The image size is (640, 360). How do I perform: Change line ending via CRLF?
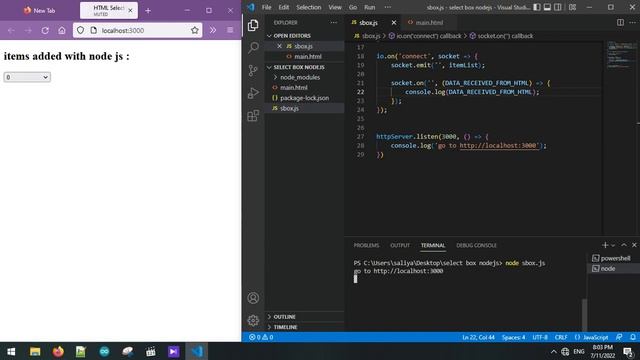[561, 337]
